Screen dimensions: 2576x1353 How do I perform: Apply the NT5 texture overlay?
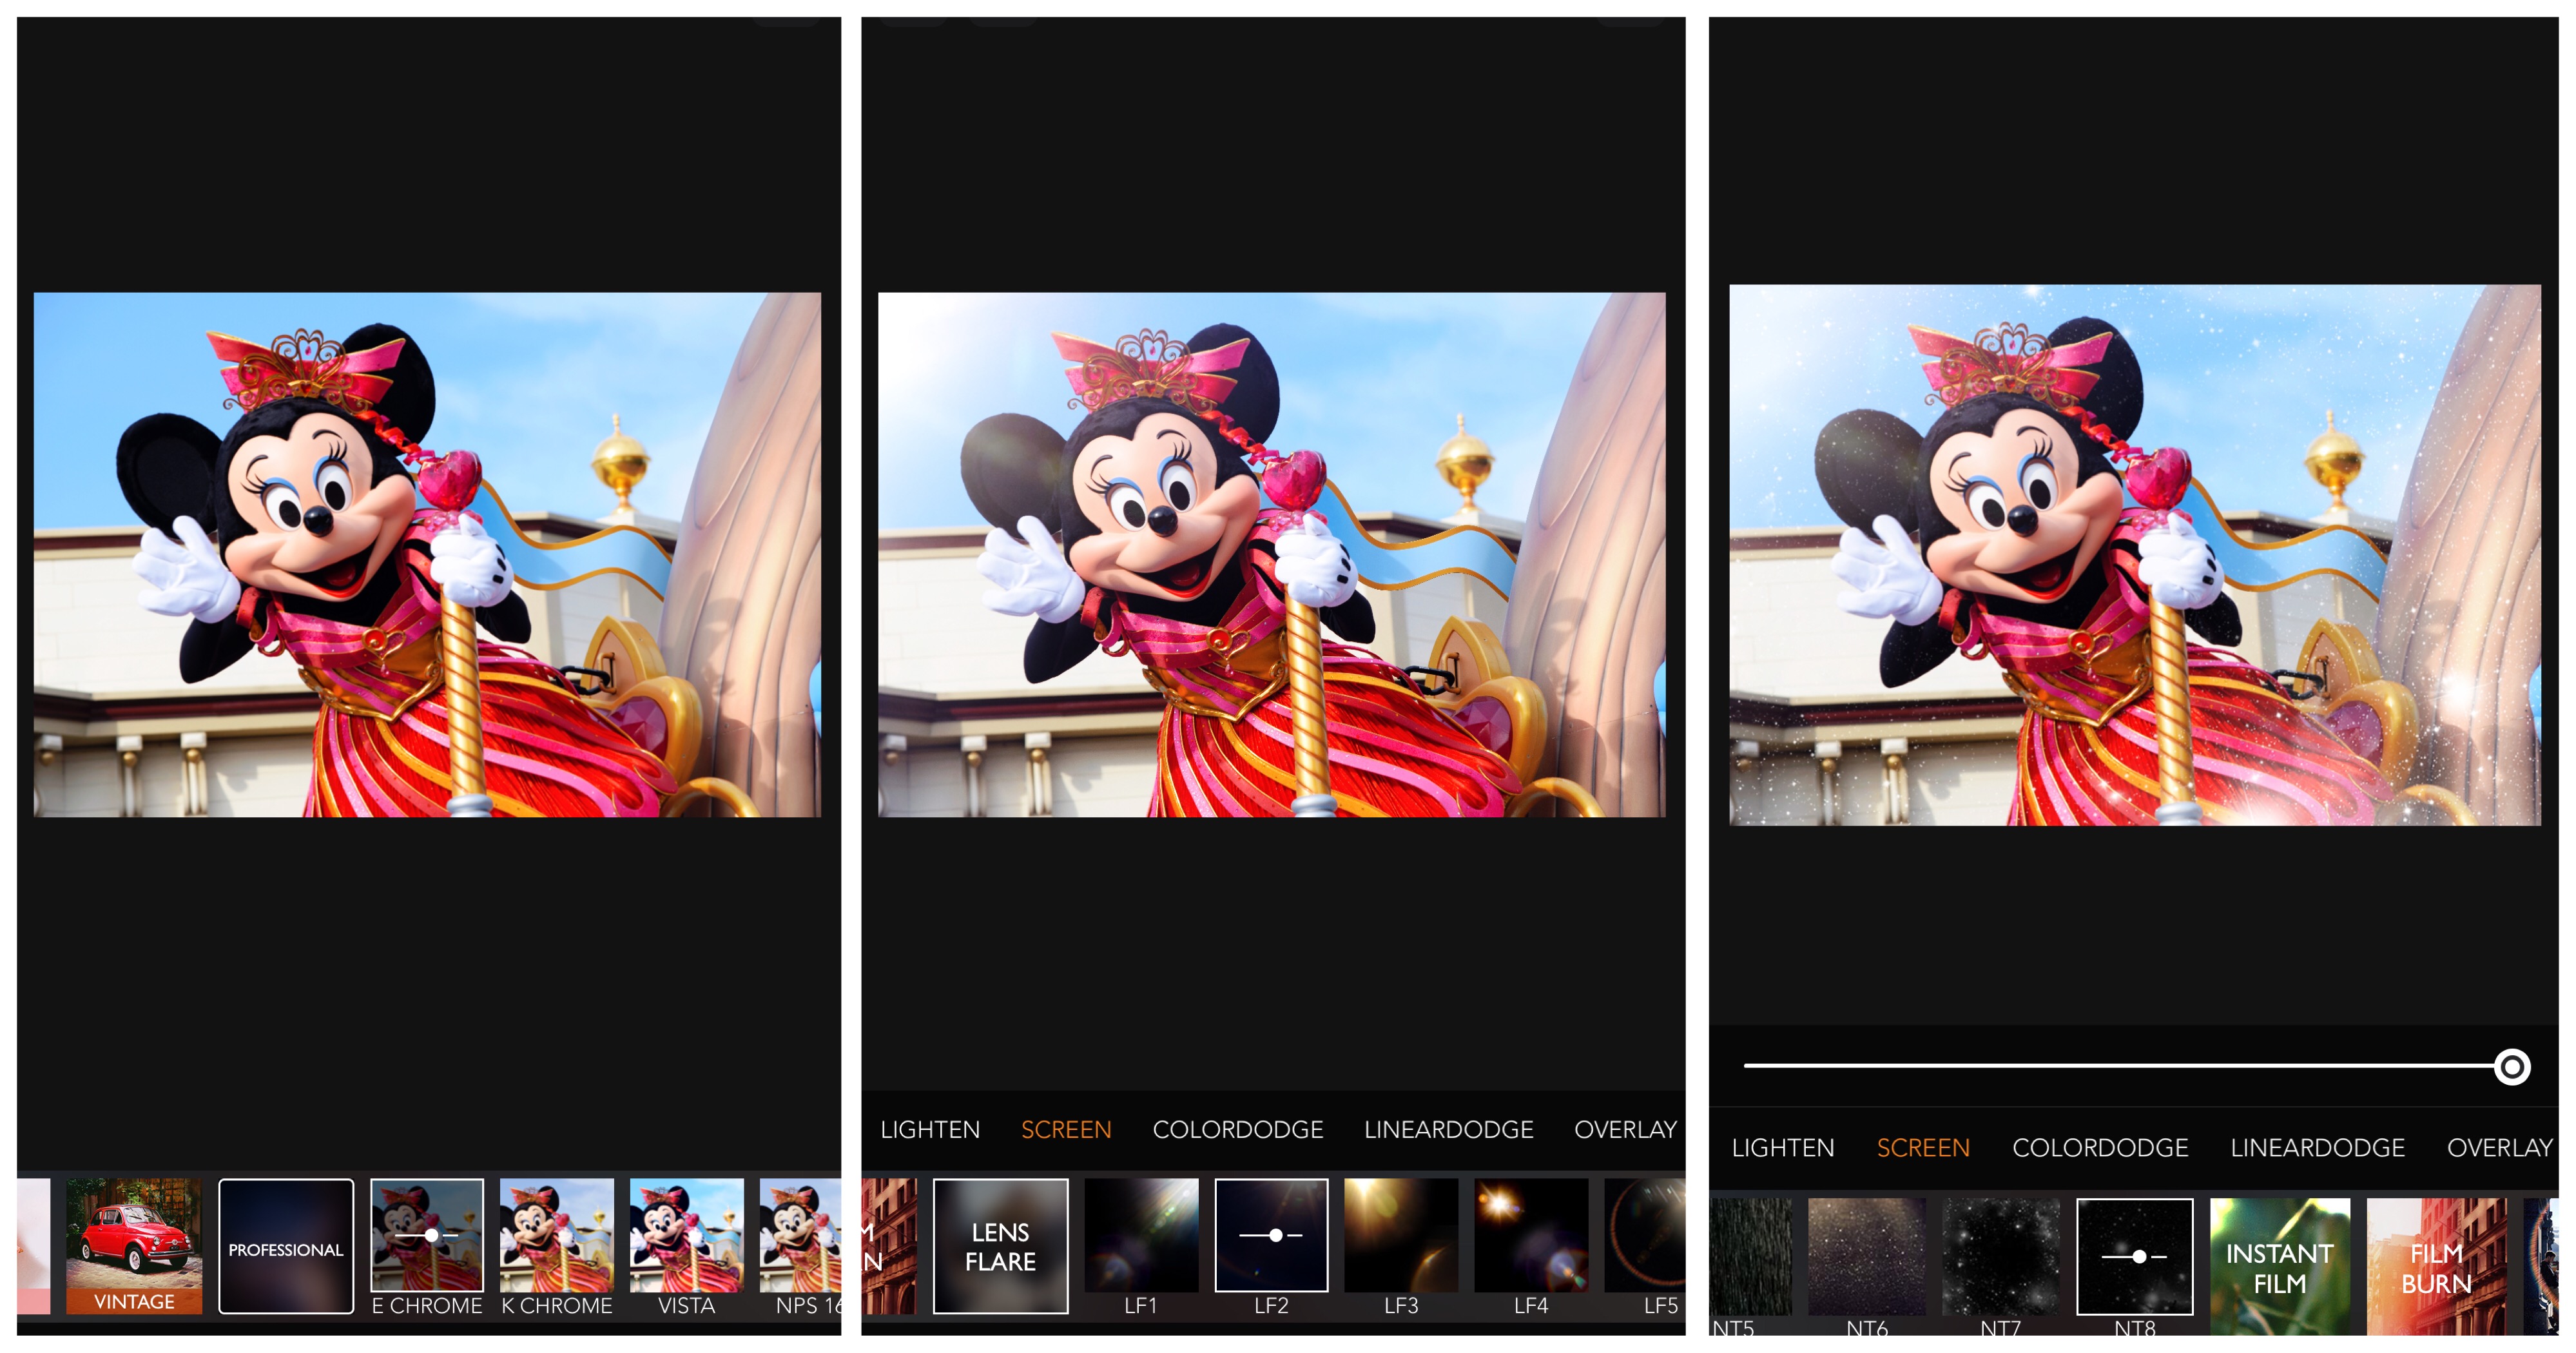pyautogui.click(x=1750, y=1256)
